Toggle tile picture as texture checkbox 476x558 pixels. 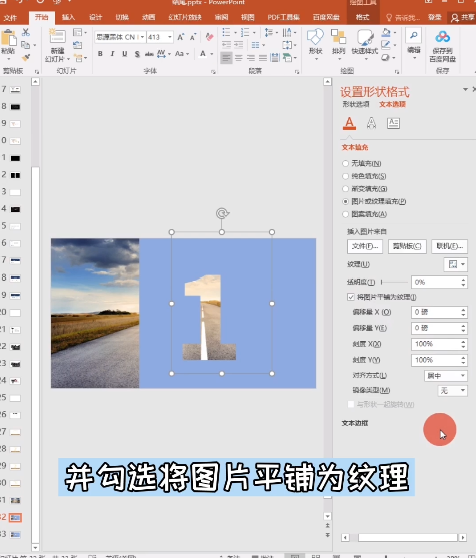click(351, 297)
